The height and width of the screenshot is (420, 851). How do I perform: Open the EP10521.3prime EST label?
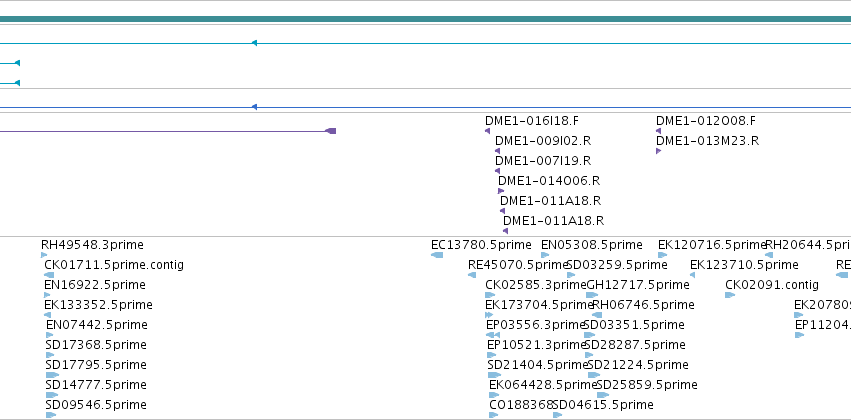536,345
